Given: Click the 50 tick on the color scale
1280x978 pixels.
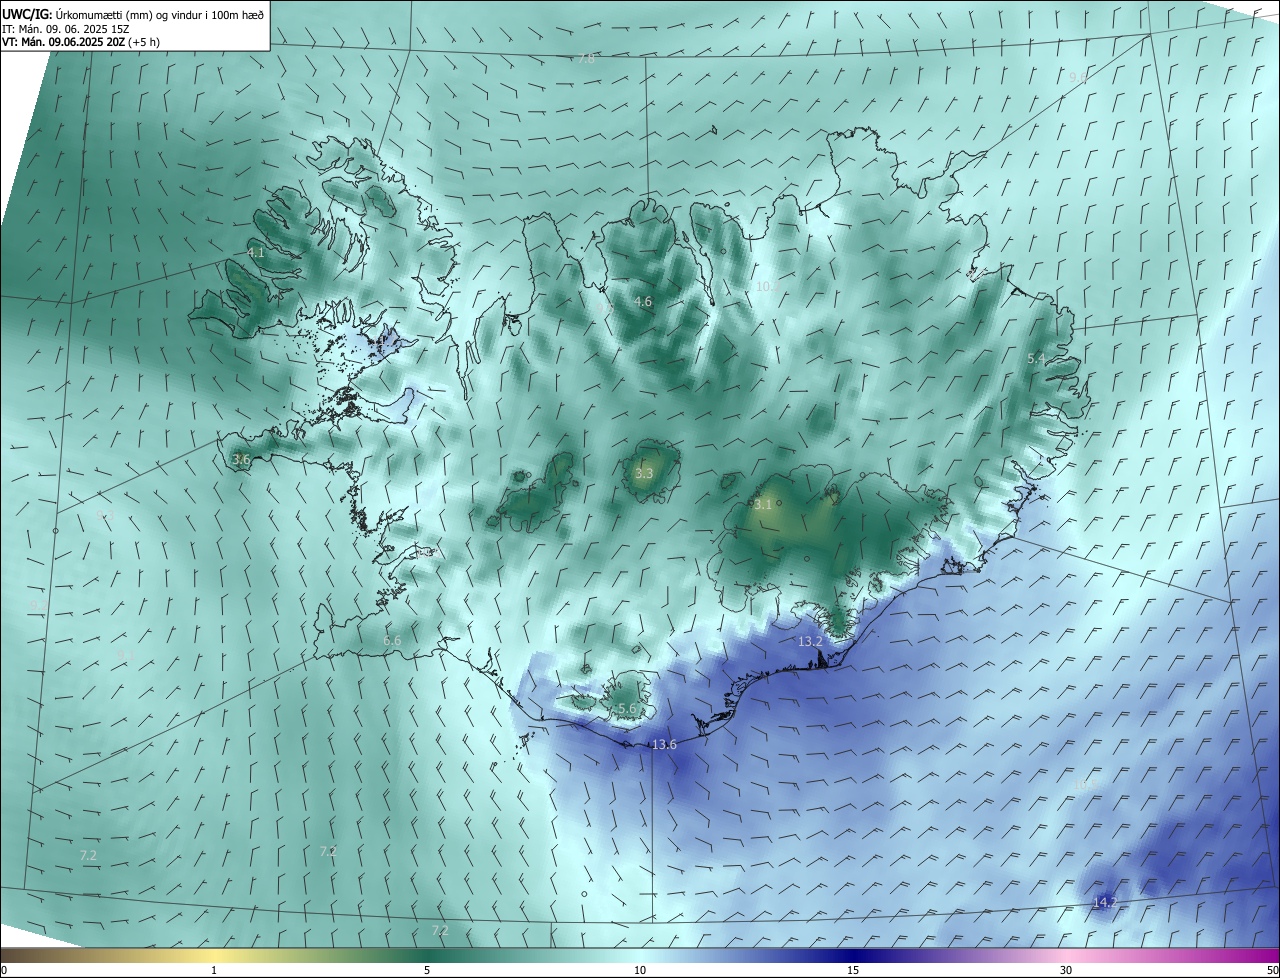Looking at the screenshot, I should pyautogui.click(x=1272, y=971).
